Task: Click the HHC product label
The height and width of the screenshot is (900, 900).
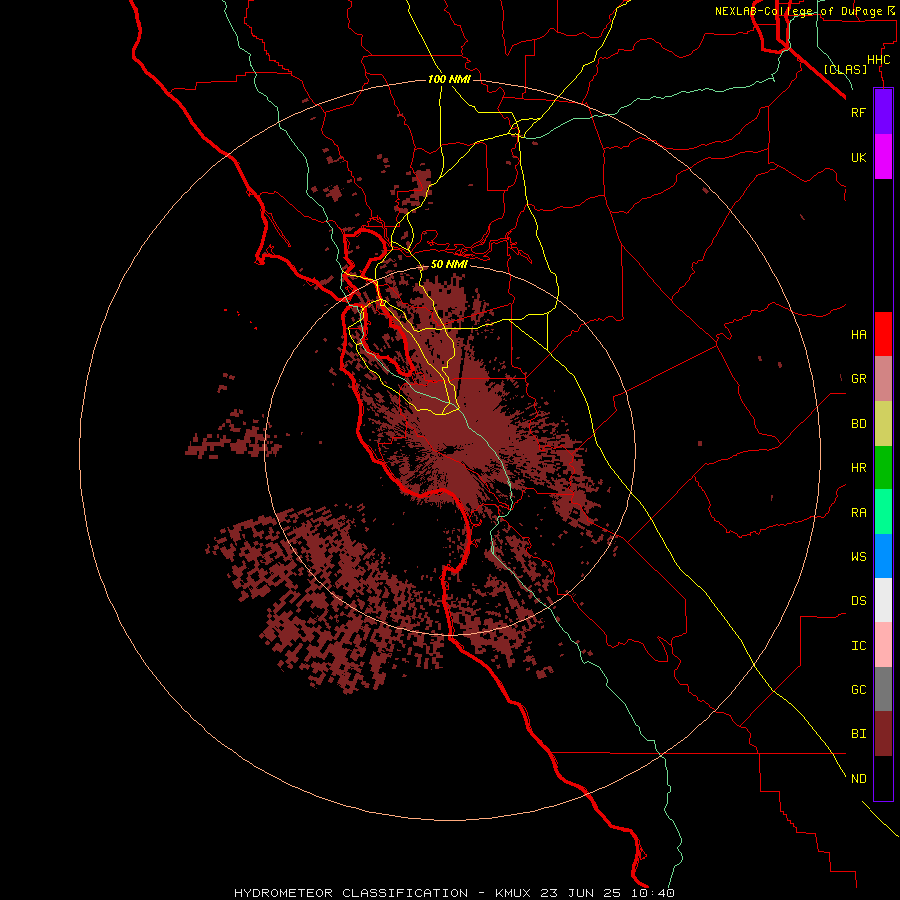Action: 878,60
